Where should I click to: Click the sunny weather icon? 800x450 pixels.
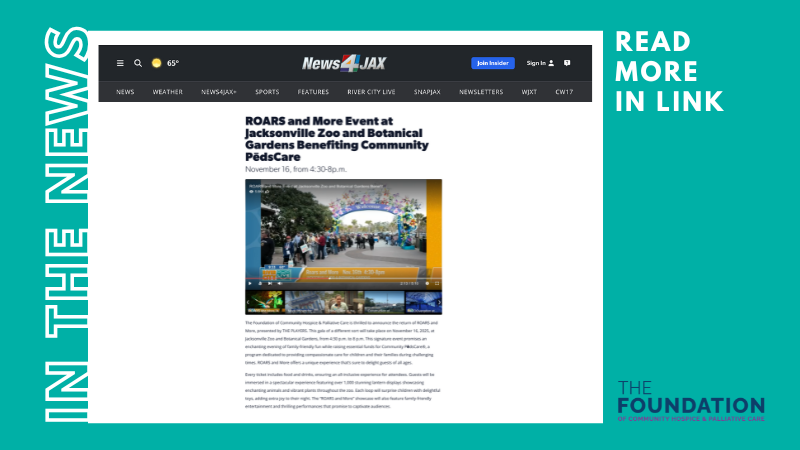click(x=156, y=63)
